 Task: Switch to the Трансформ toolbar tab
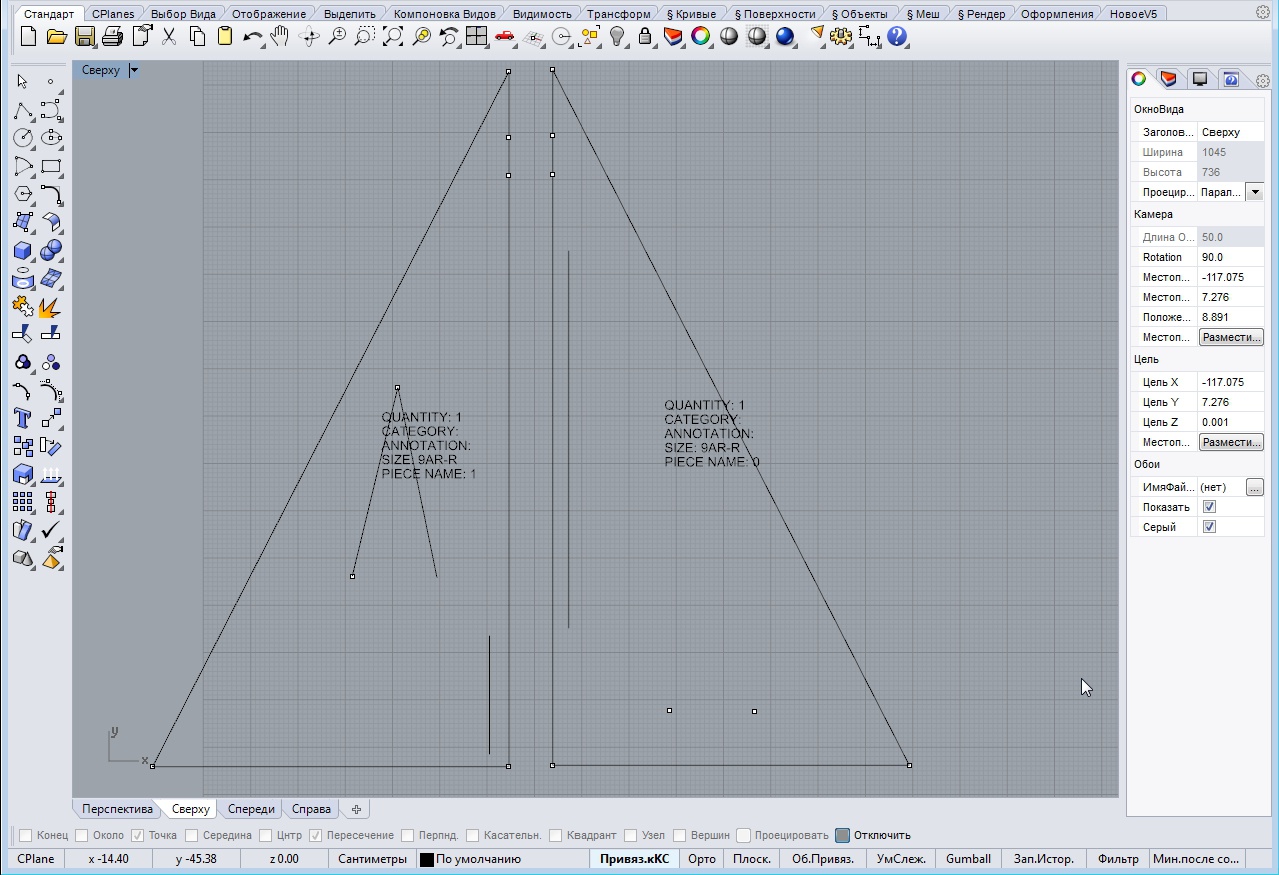coord(620,14)
